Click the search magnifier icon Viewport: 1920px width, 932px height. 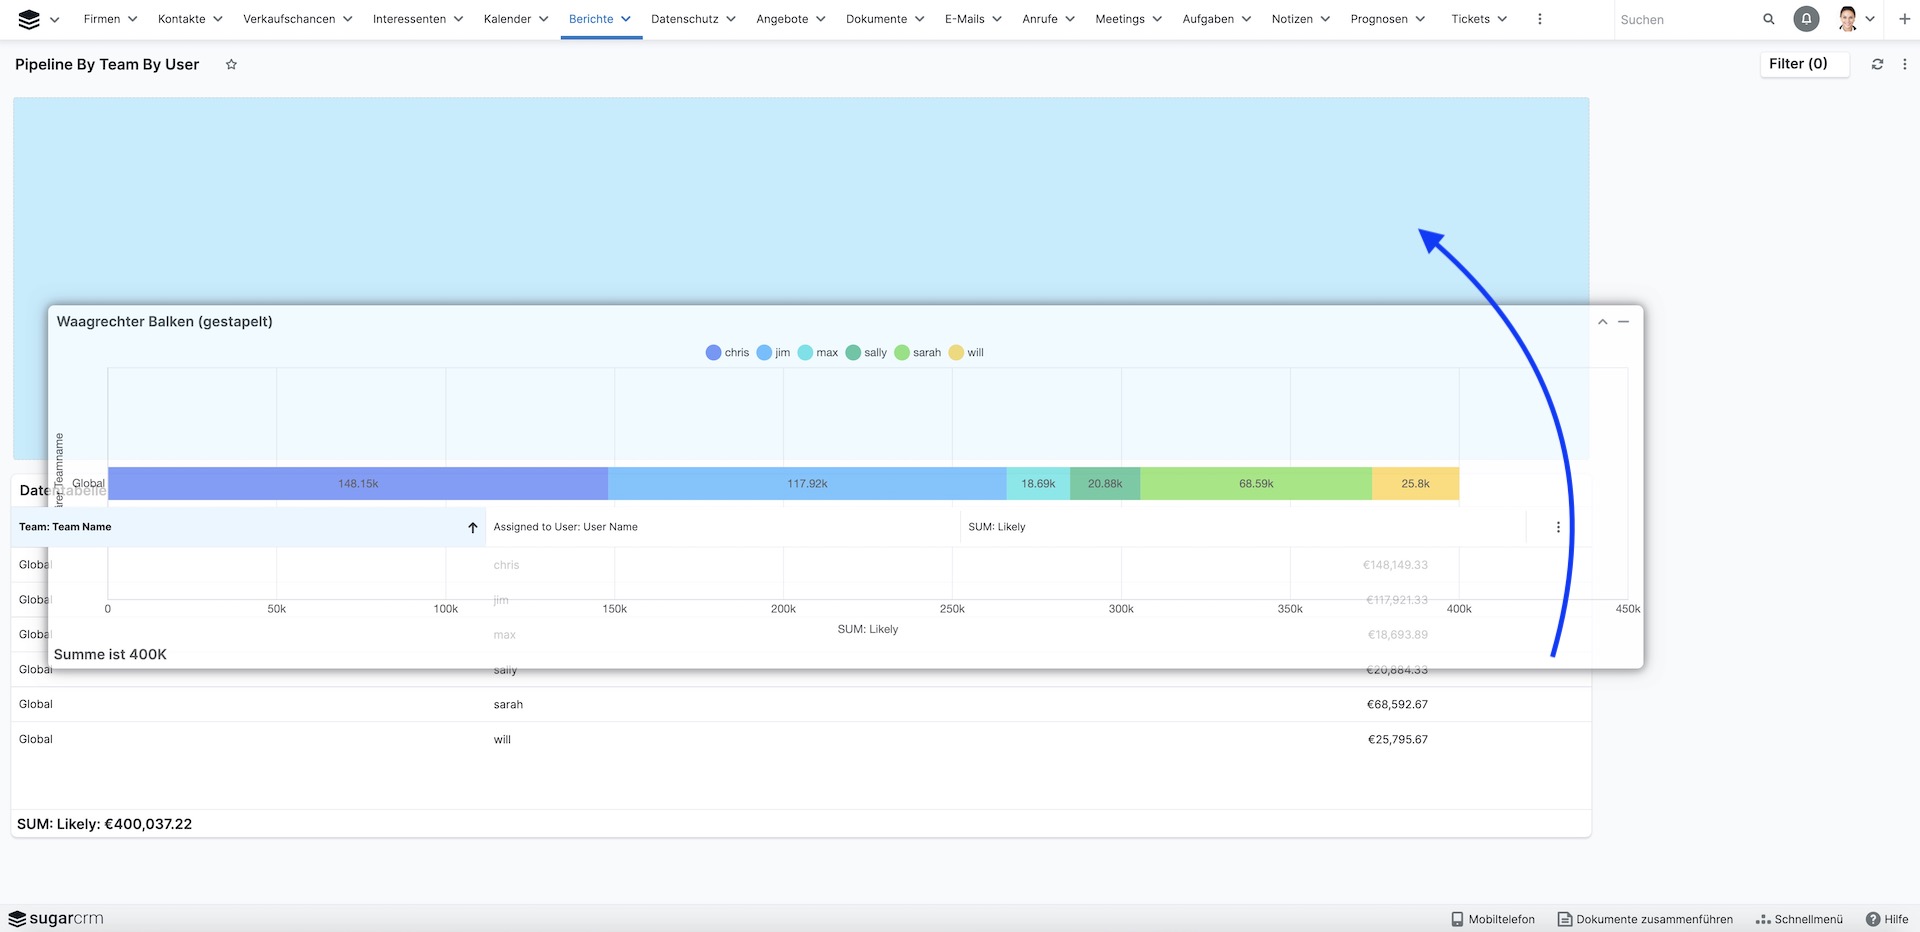pos(1768,19)
